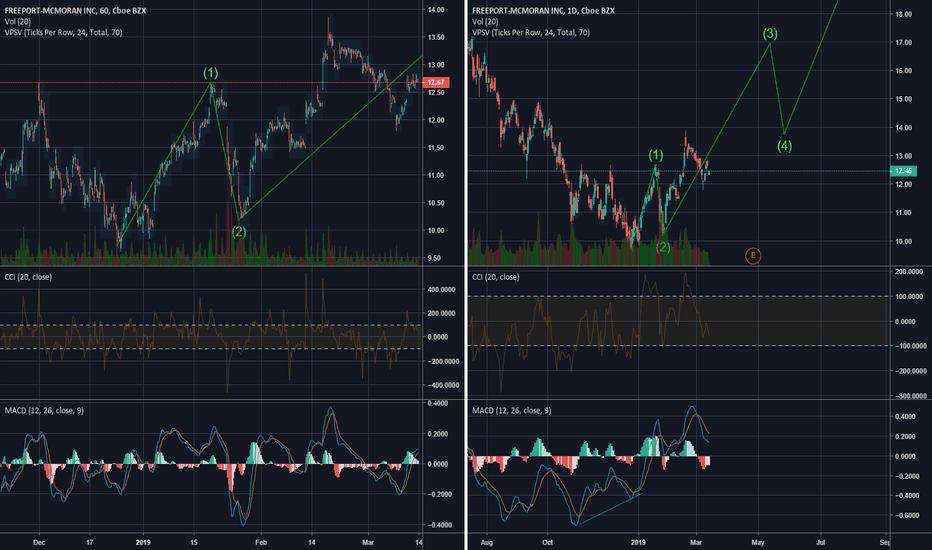Image resolution: width=932 pixels, height=550 pixels.
Task: Click Mar on 60-minute chart time axis
Action: point(368,542)
